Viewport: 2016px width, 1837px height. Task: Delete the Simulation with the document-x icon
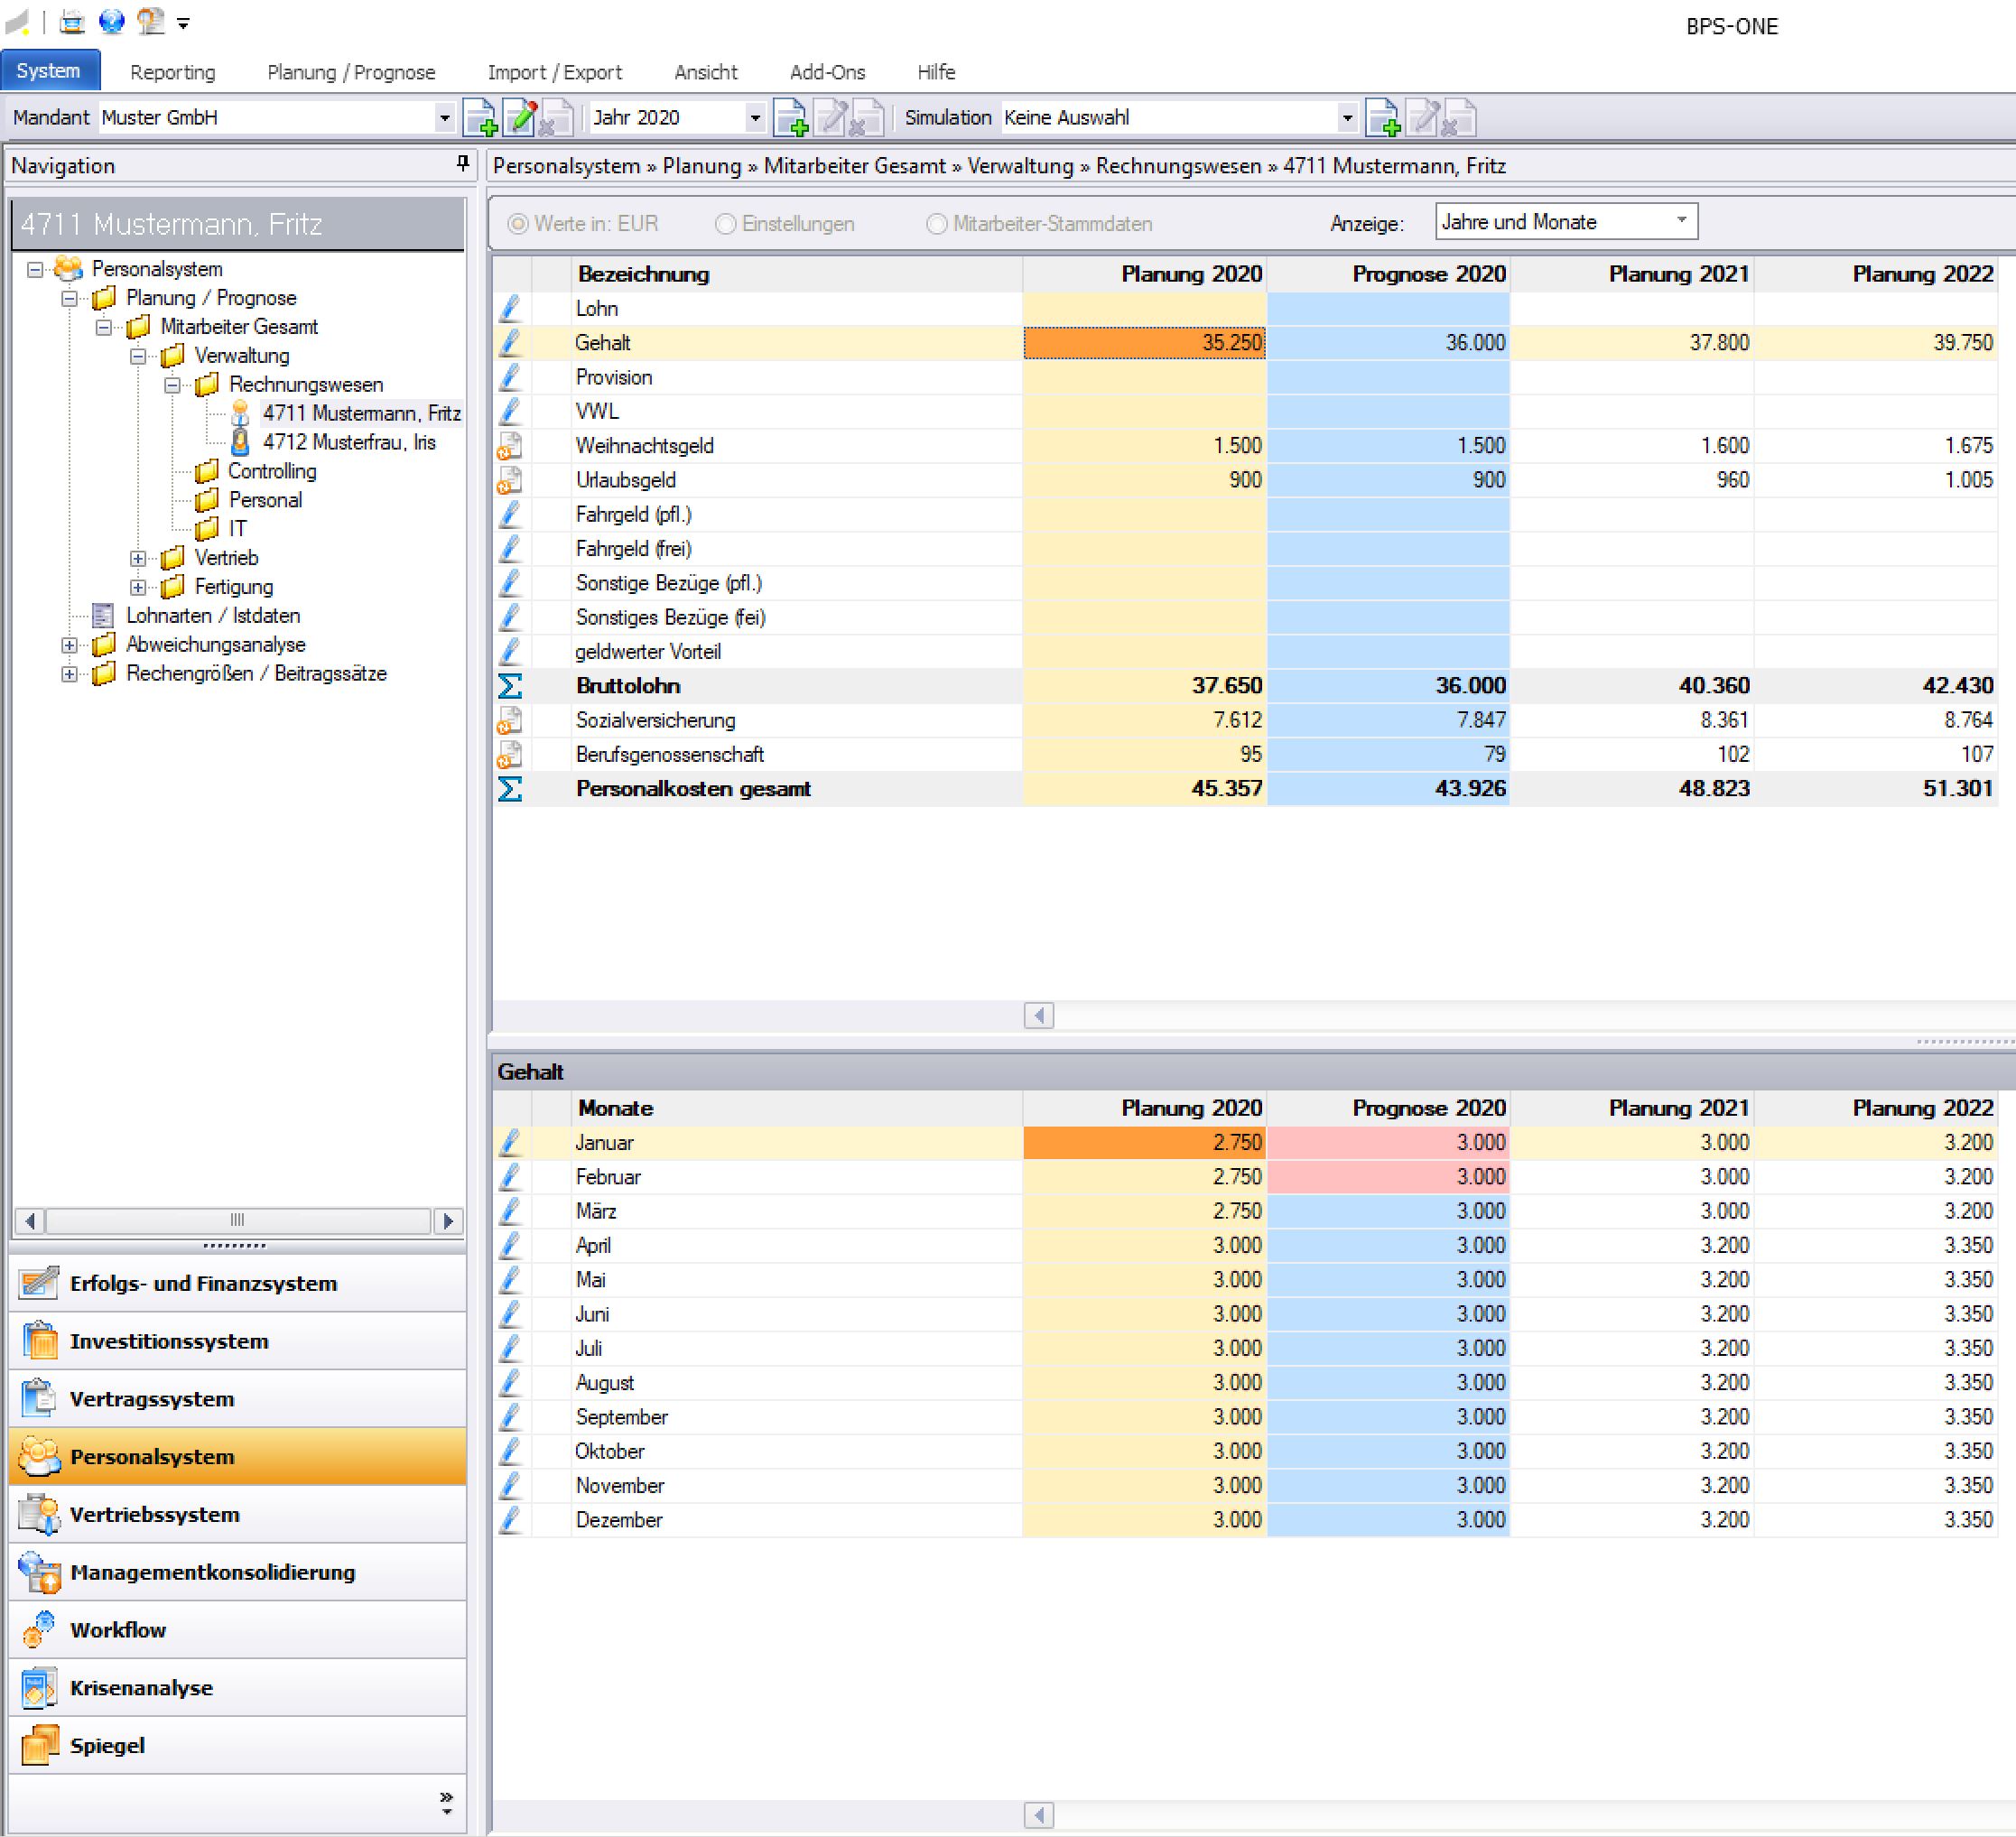point(1458,118)
